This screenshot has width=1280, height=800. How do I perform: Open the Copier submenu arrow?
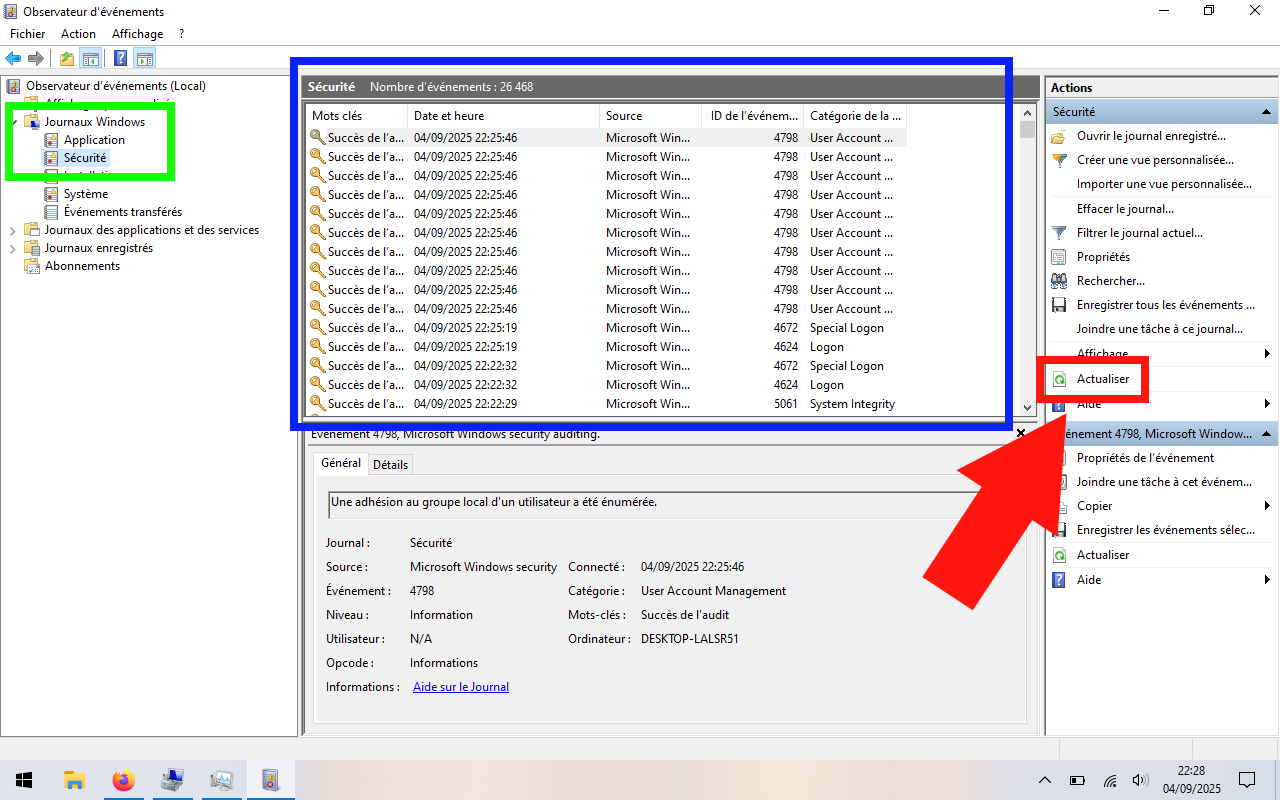click(1267, 506)
